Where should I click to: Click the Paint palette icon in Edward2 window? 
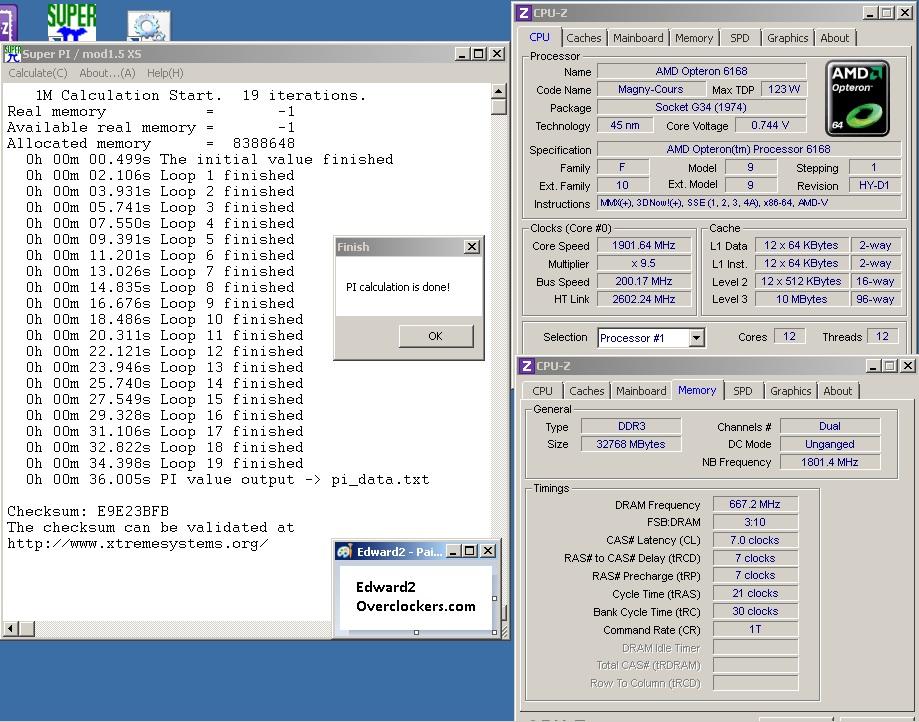344,551
